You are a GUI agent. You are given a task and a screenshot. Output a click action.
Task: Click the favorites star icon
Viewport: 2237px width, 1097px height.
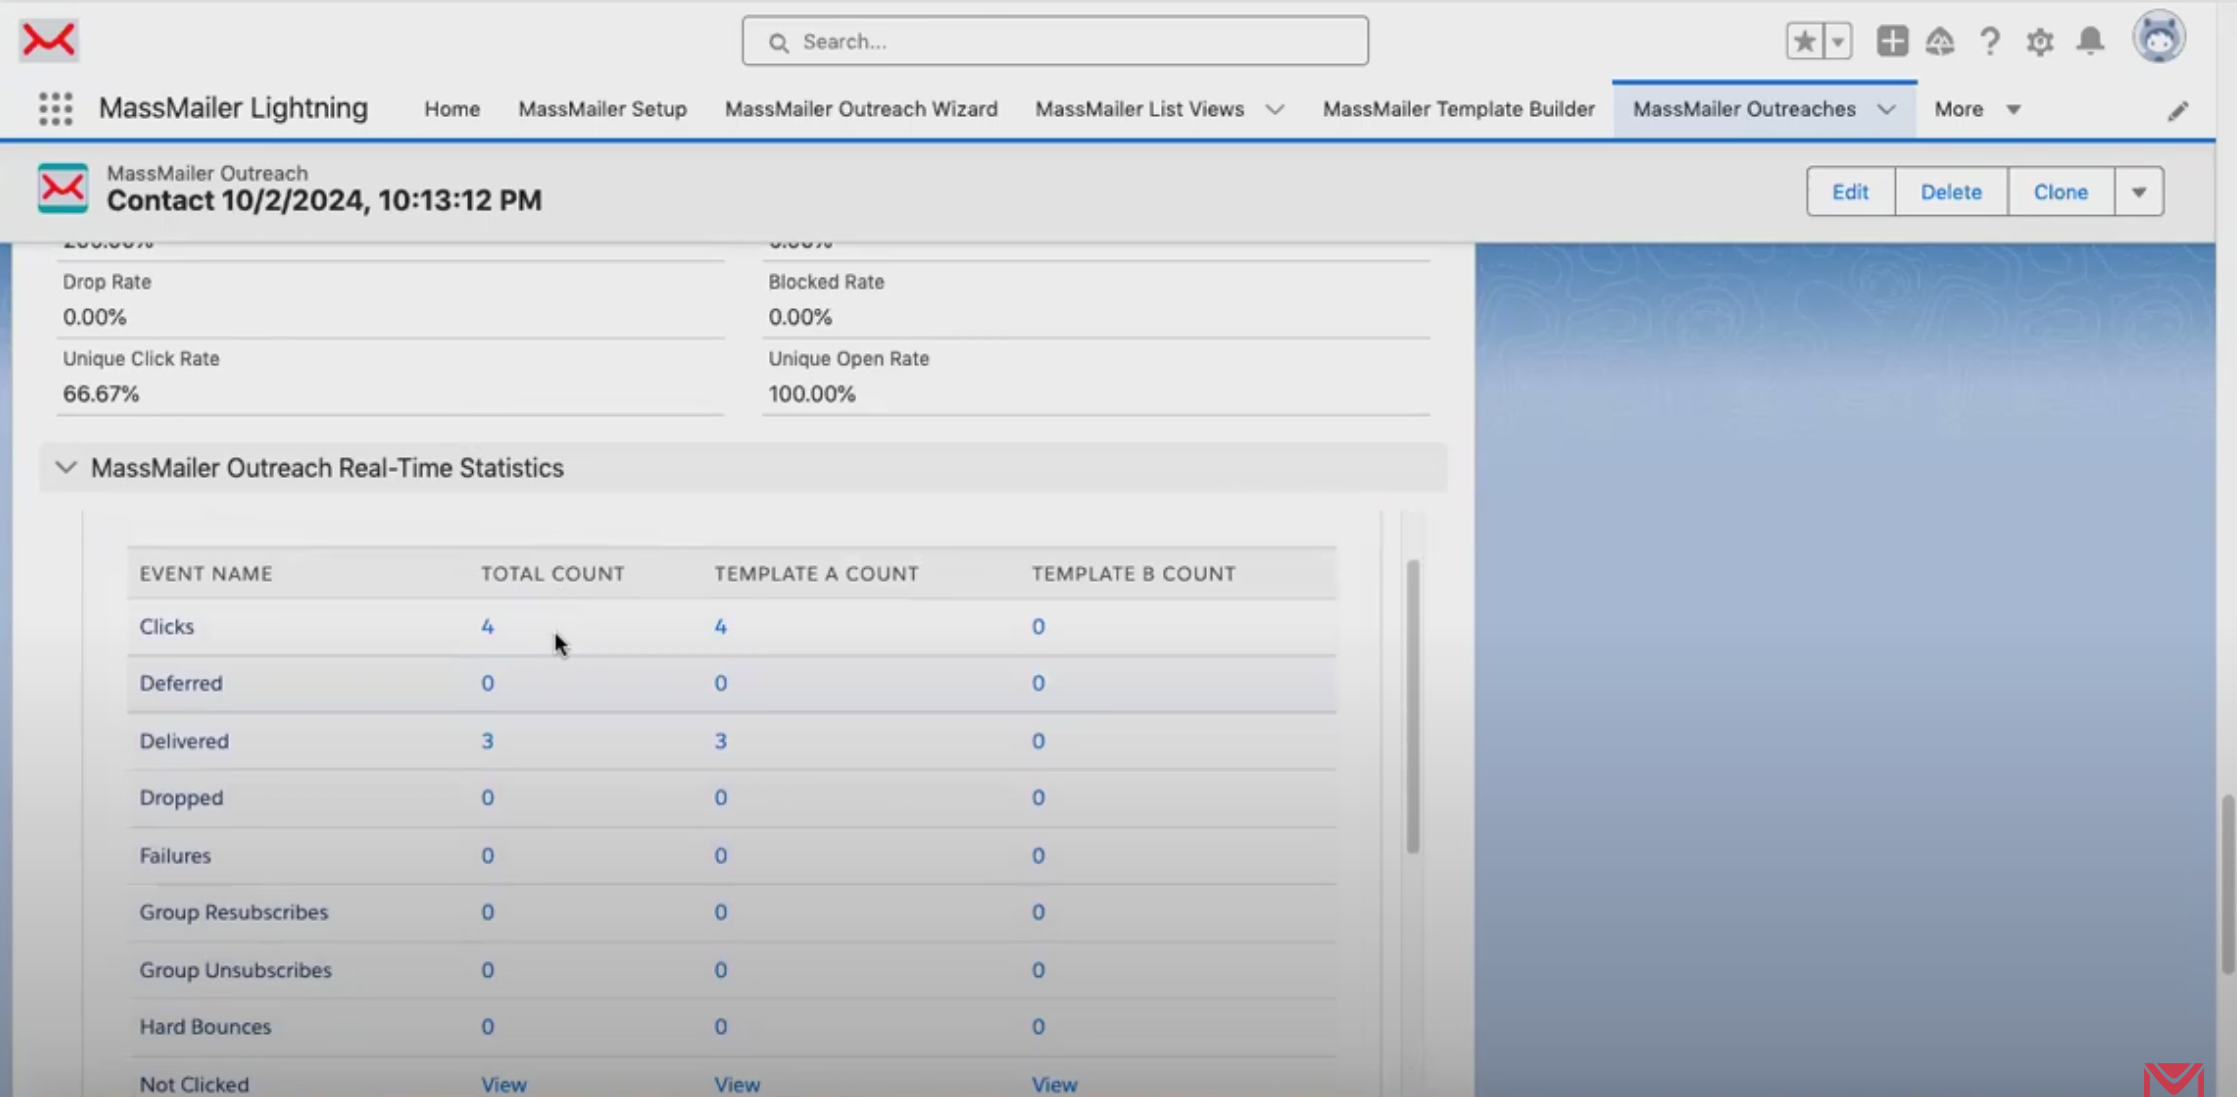[x=1804, y=41]
